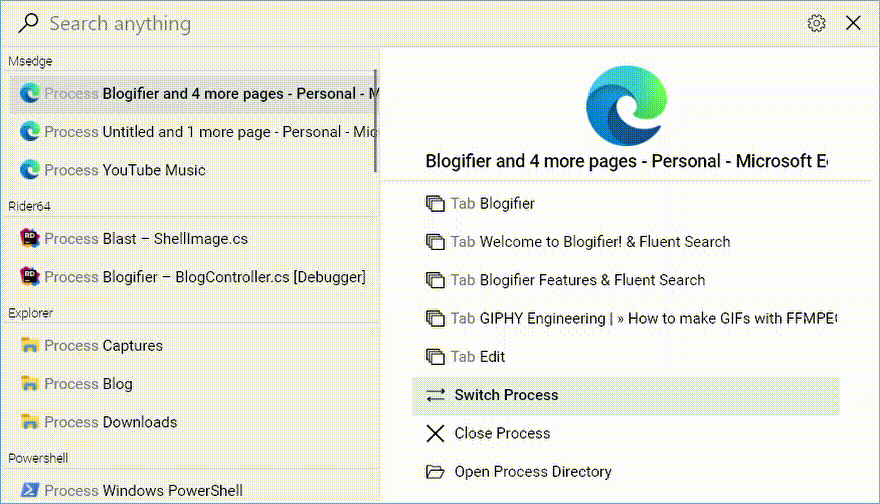Click the 'Explorer' group header
The width and height of the screenshot is (880, 504).
[30, 313]
